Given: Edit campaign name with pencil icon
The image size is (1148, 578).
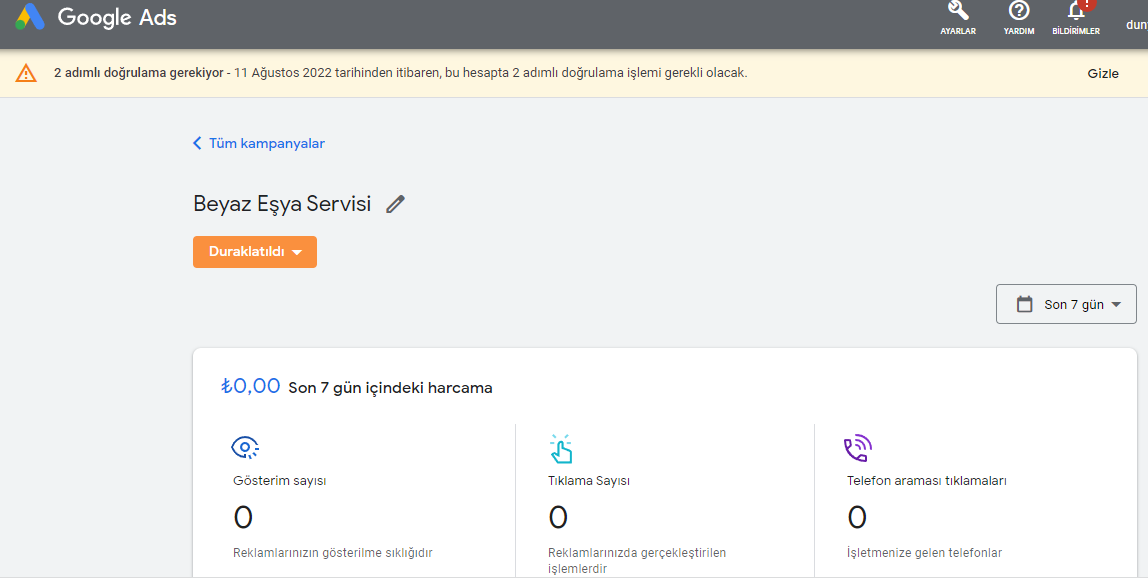Looking at the screenshot, I should (x=395, y=204).
